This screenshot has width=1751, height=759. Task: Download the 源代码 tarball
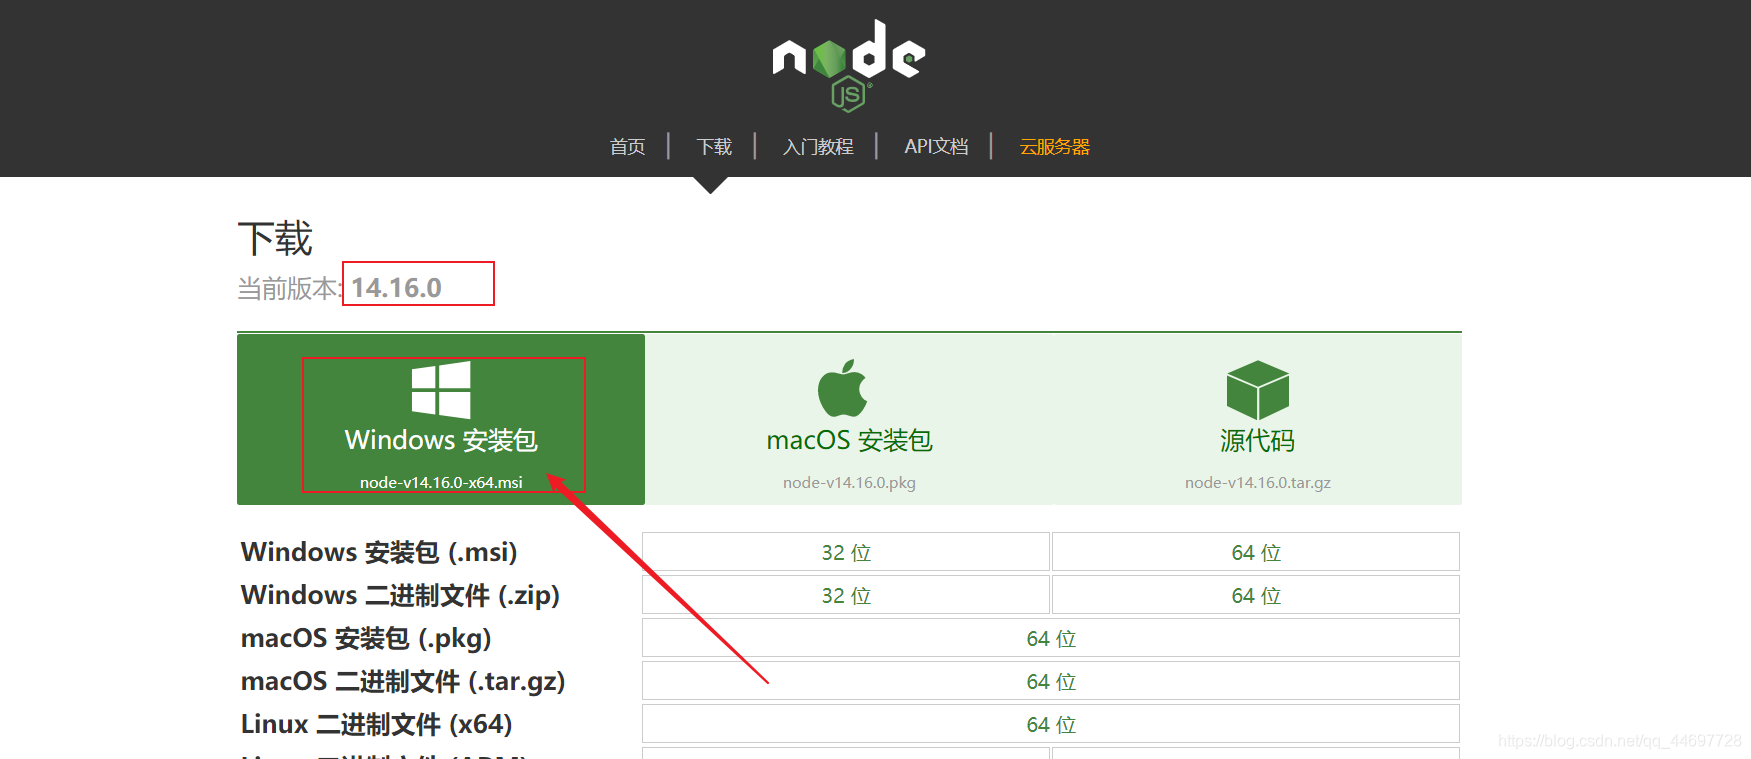click(1258, 420)
